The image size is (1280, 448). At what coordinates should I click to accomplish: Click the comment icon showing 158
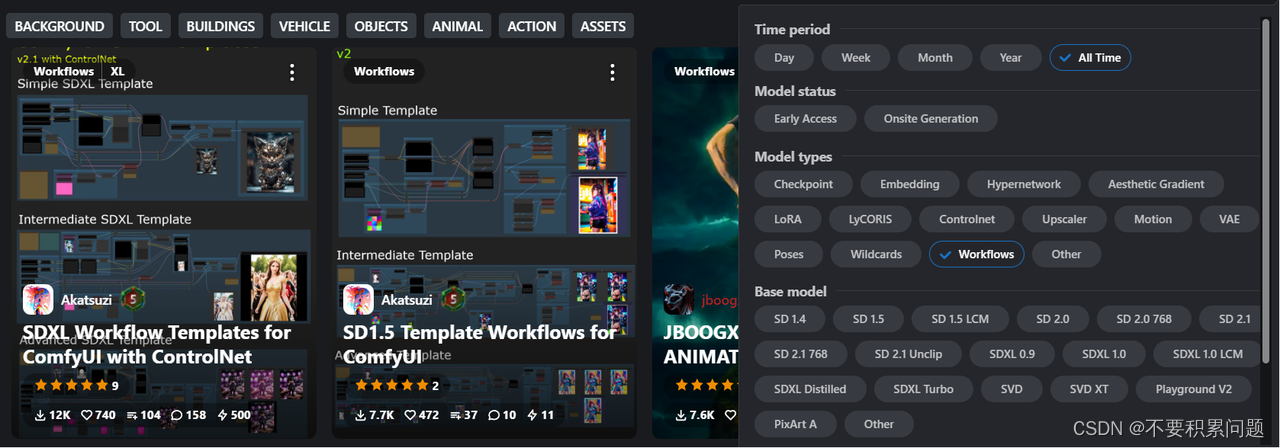(x=177, y=415)
